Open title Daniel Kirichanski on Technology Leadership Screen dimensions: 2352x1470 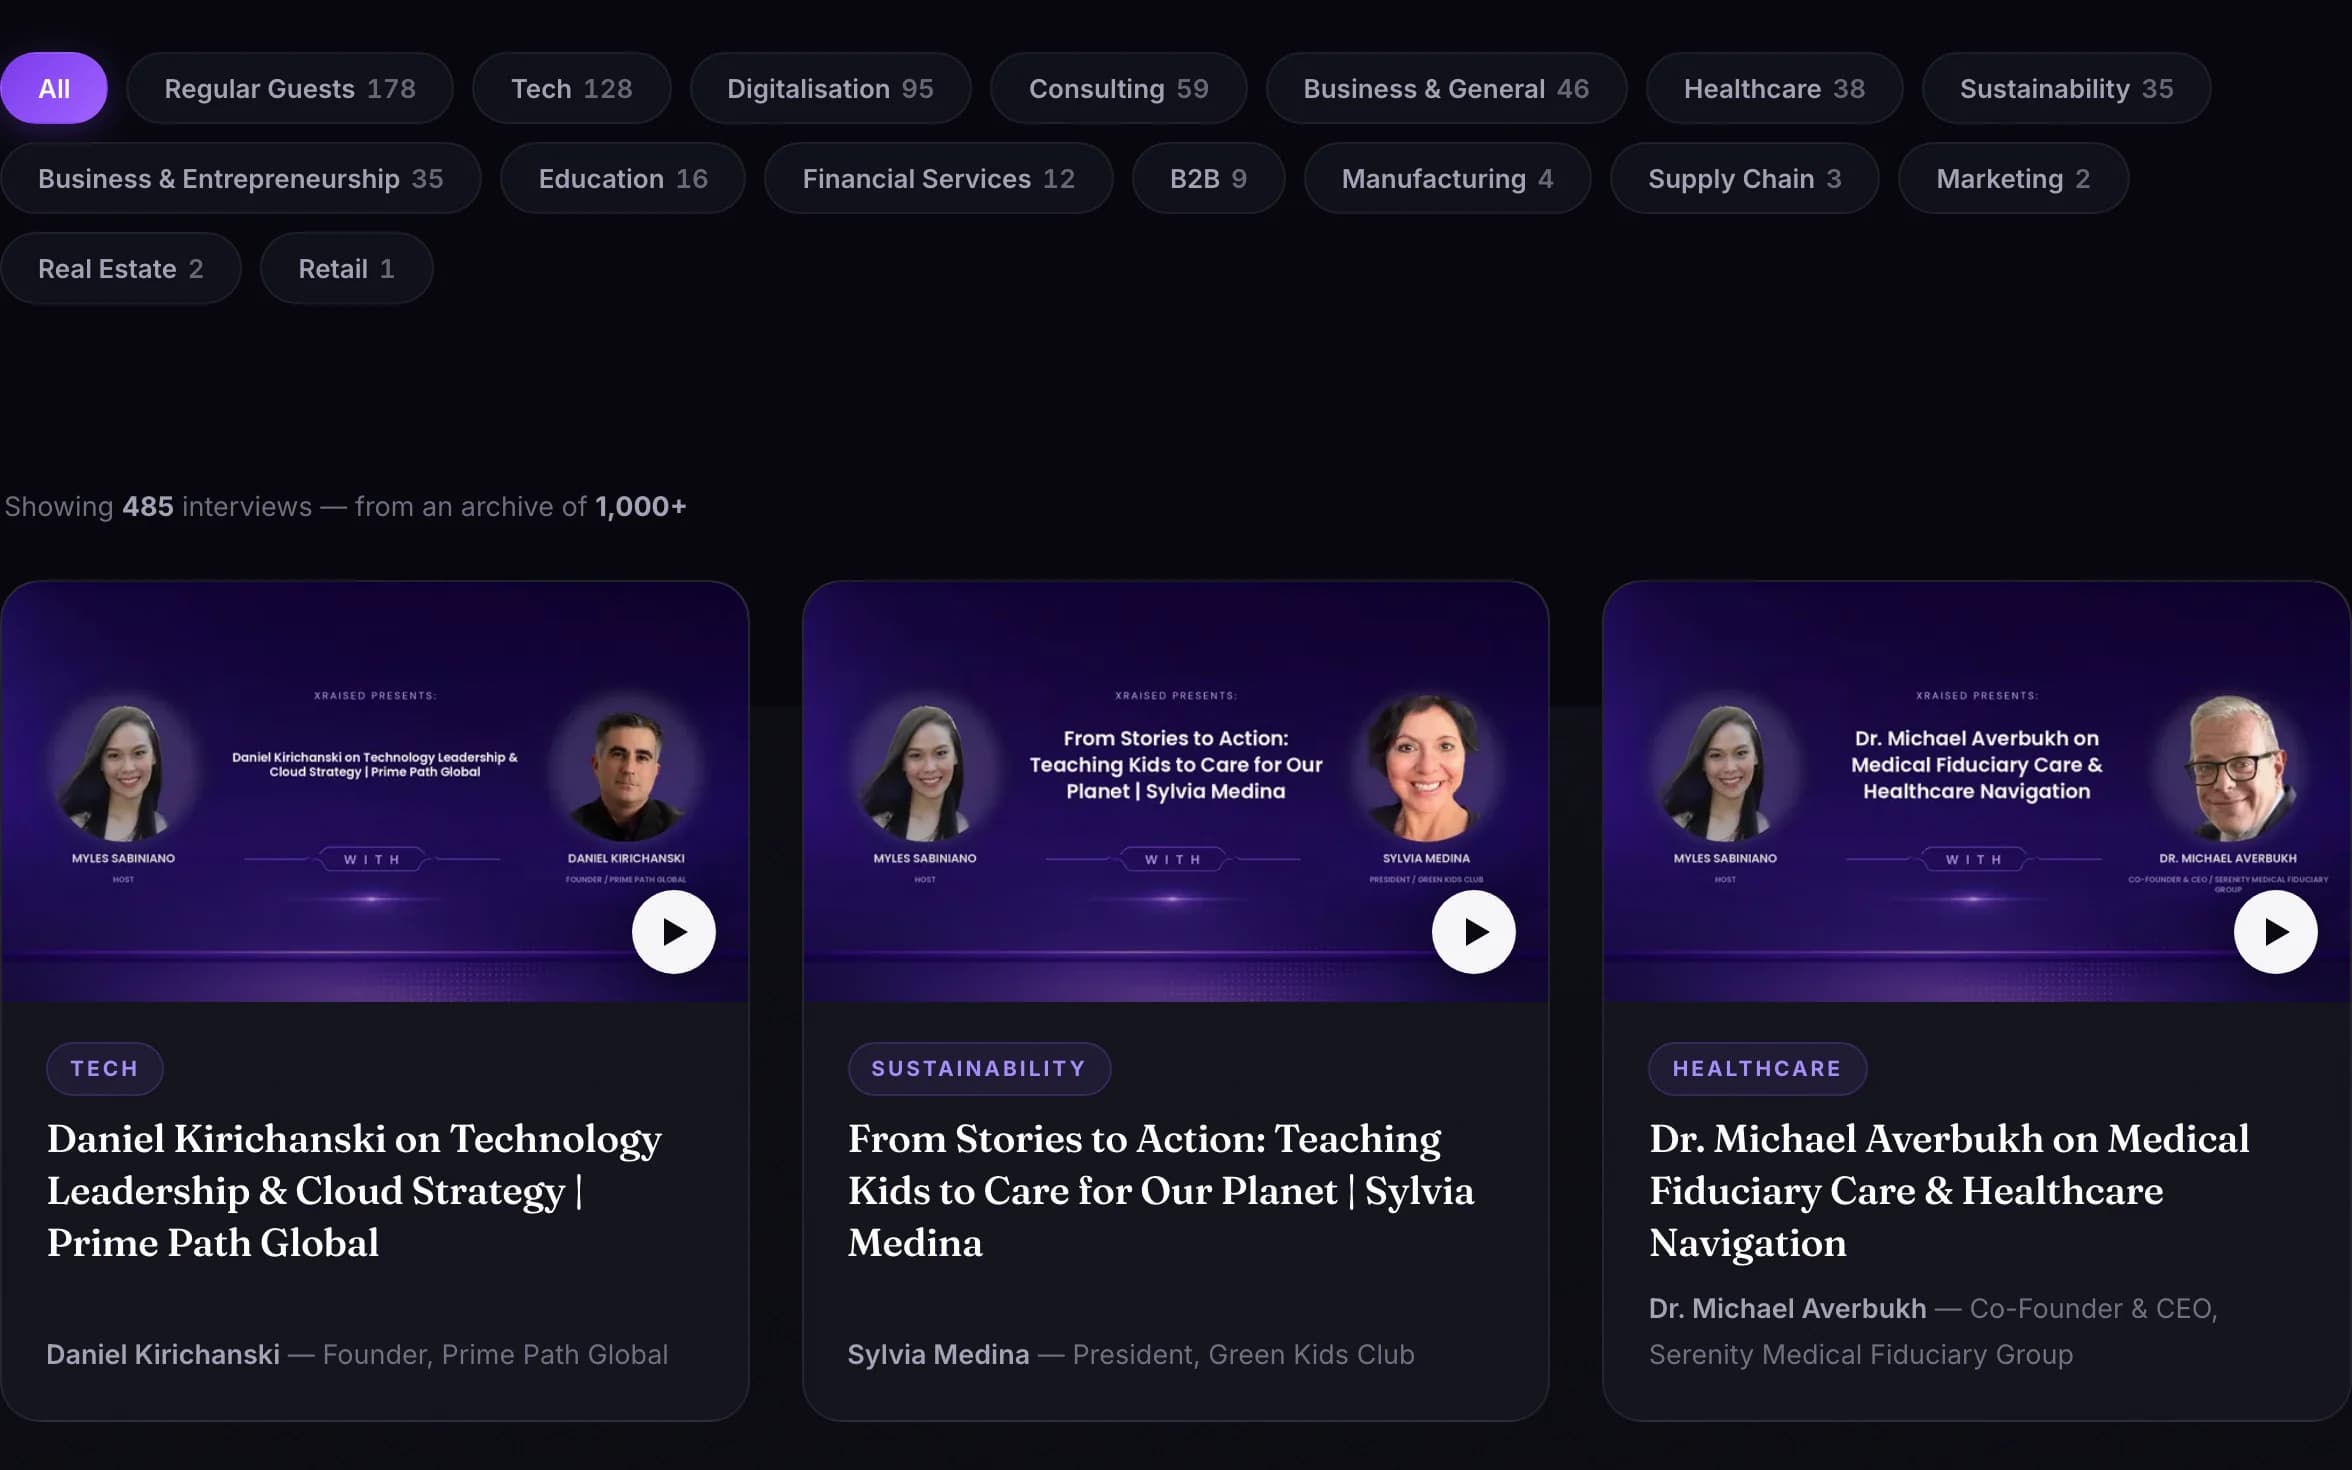coord(355,1190)
